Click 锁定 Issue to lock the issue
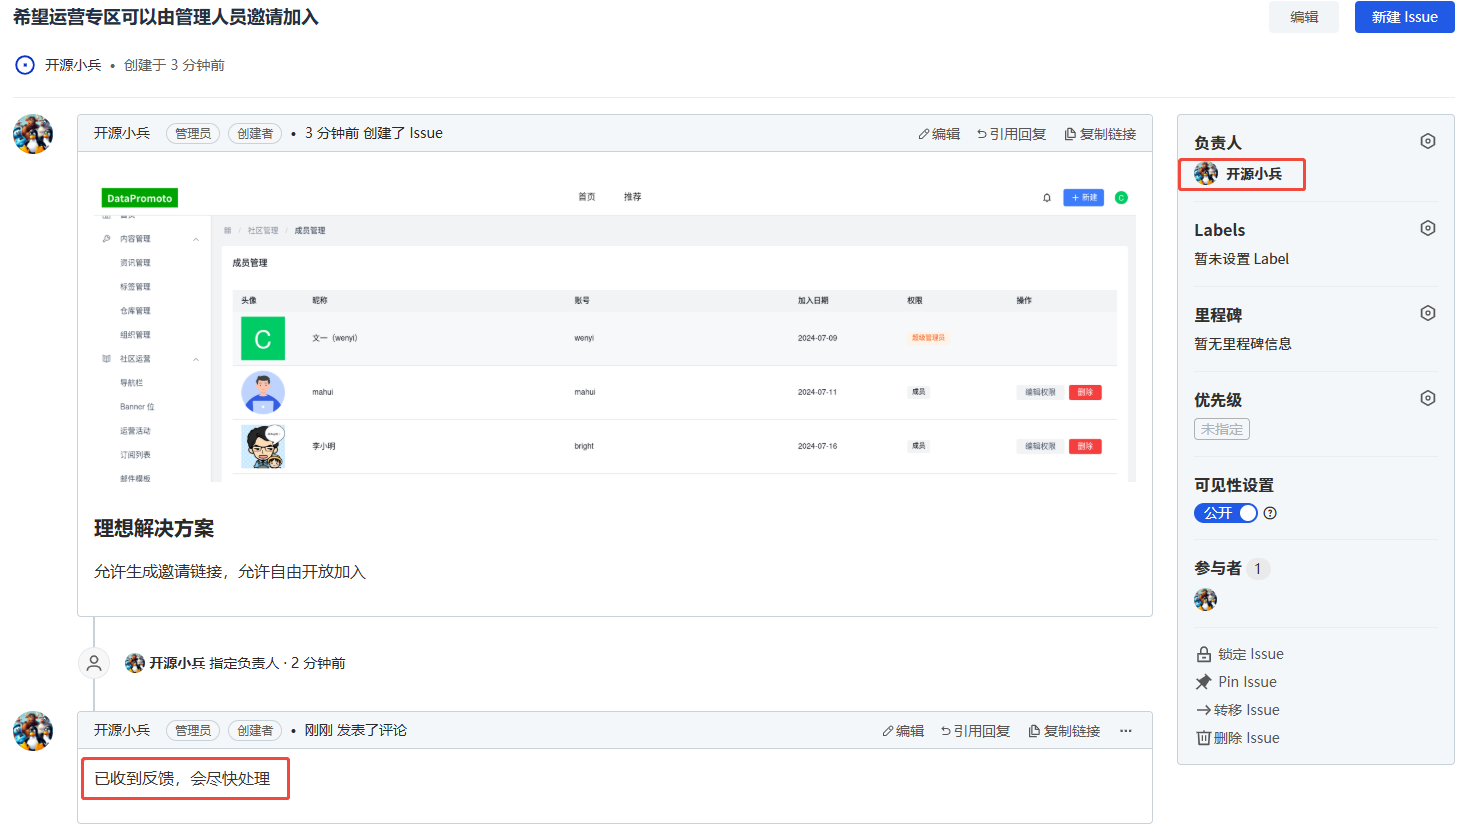The height and width of the screenshot is (832, 1463). point(1240,654)
